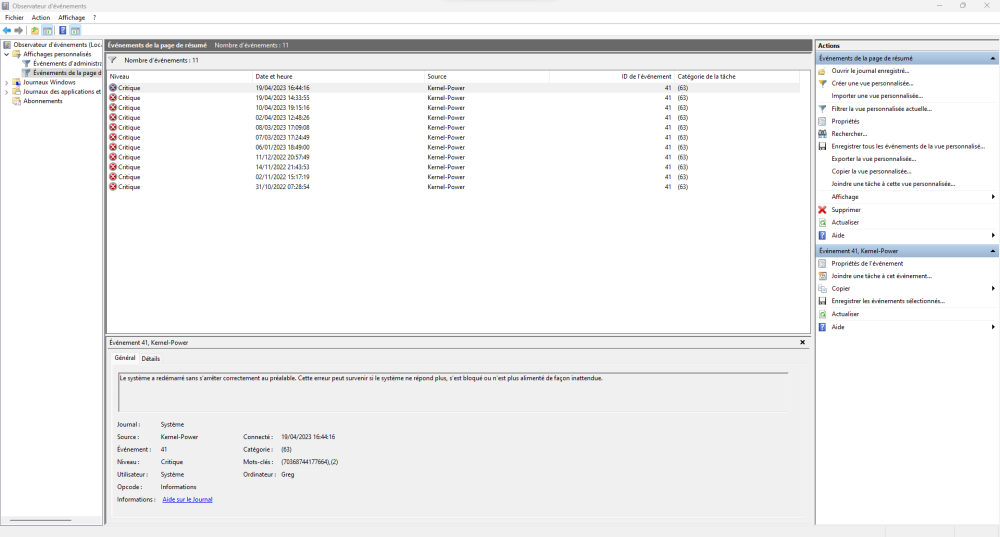Screen dimensions: 1000x537
Task: Click the Propriétés de l'événement icon
Action: tap(822, 263)
